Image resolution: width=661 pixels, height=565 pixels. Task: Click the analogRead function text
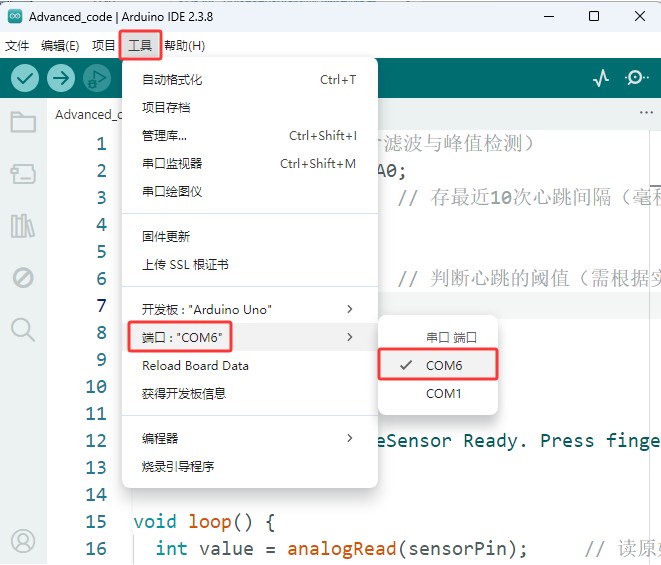pyautogui.click(x=342, y=549)
